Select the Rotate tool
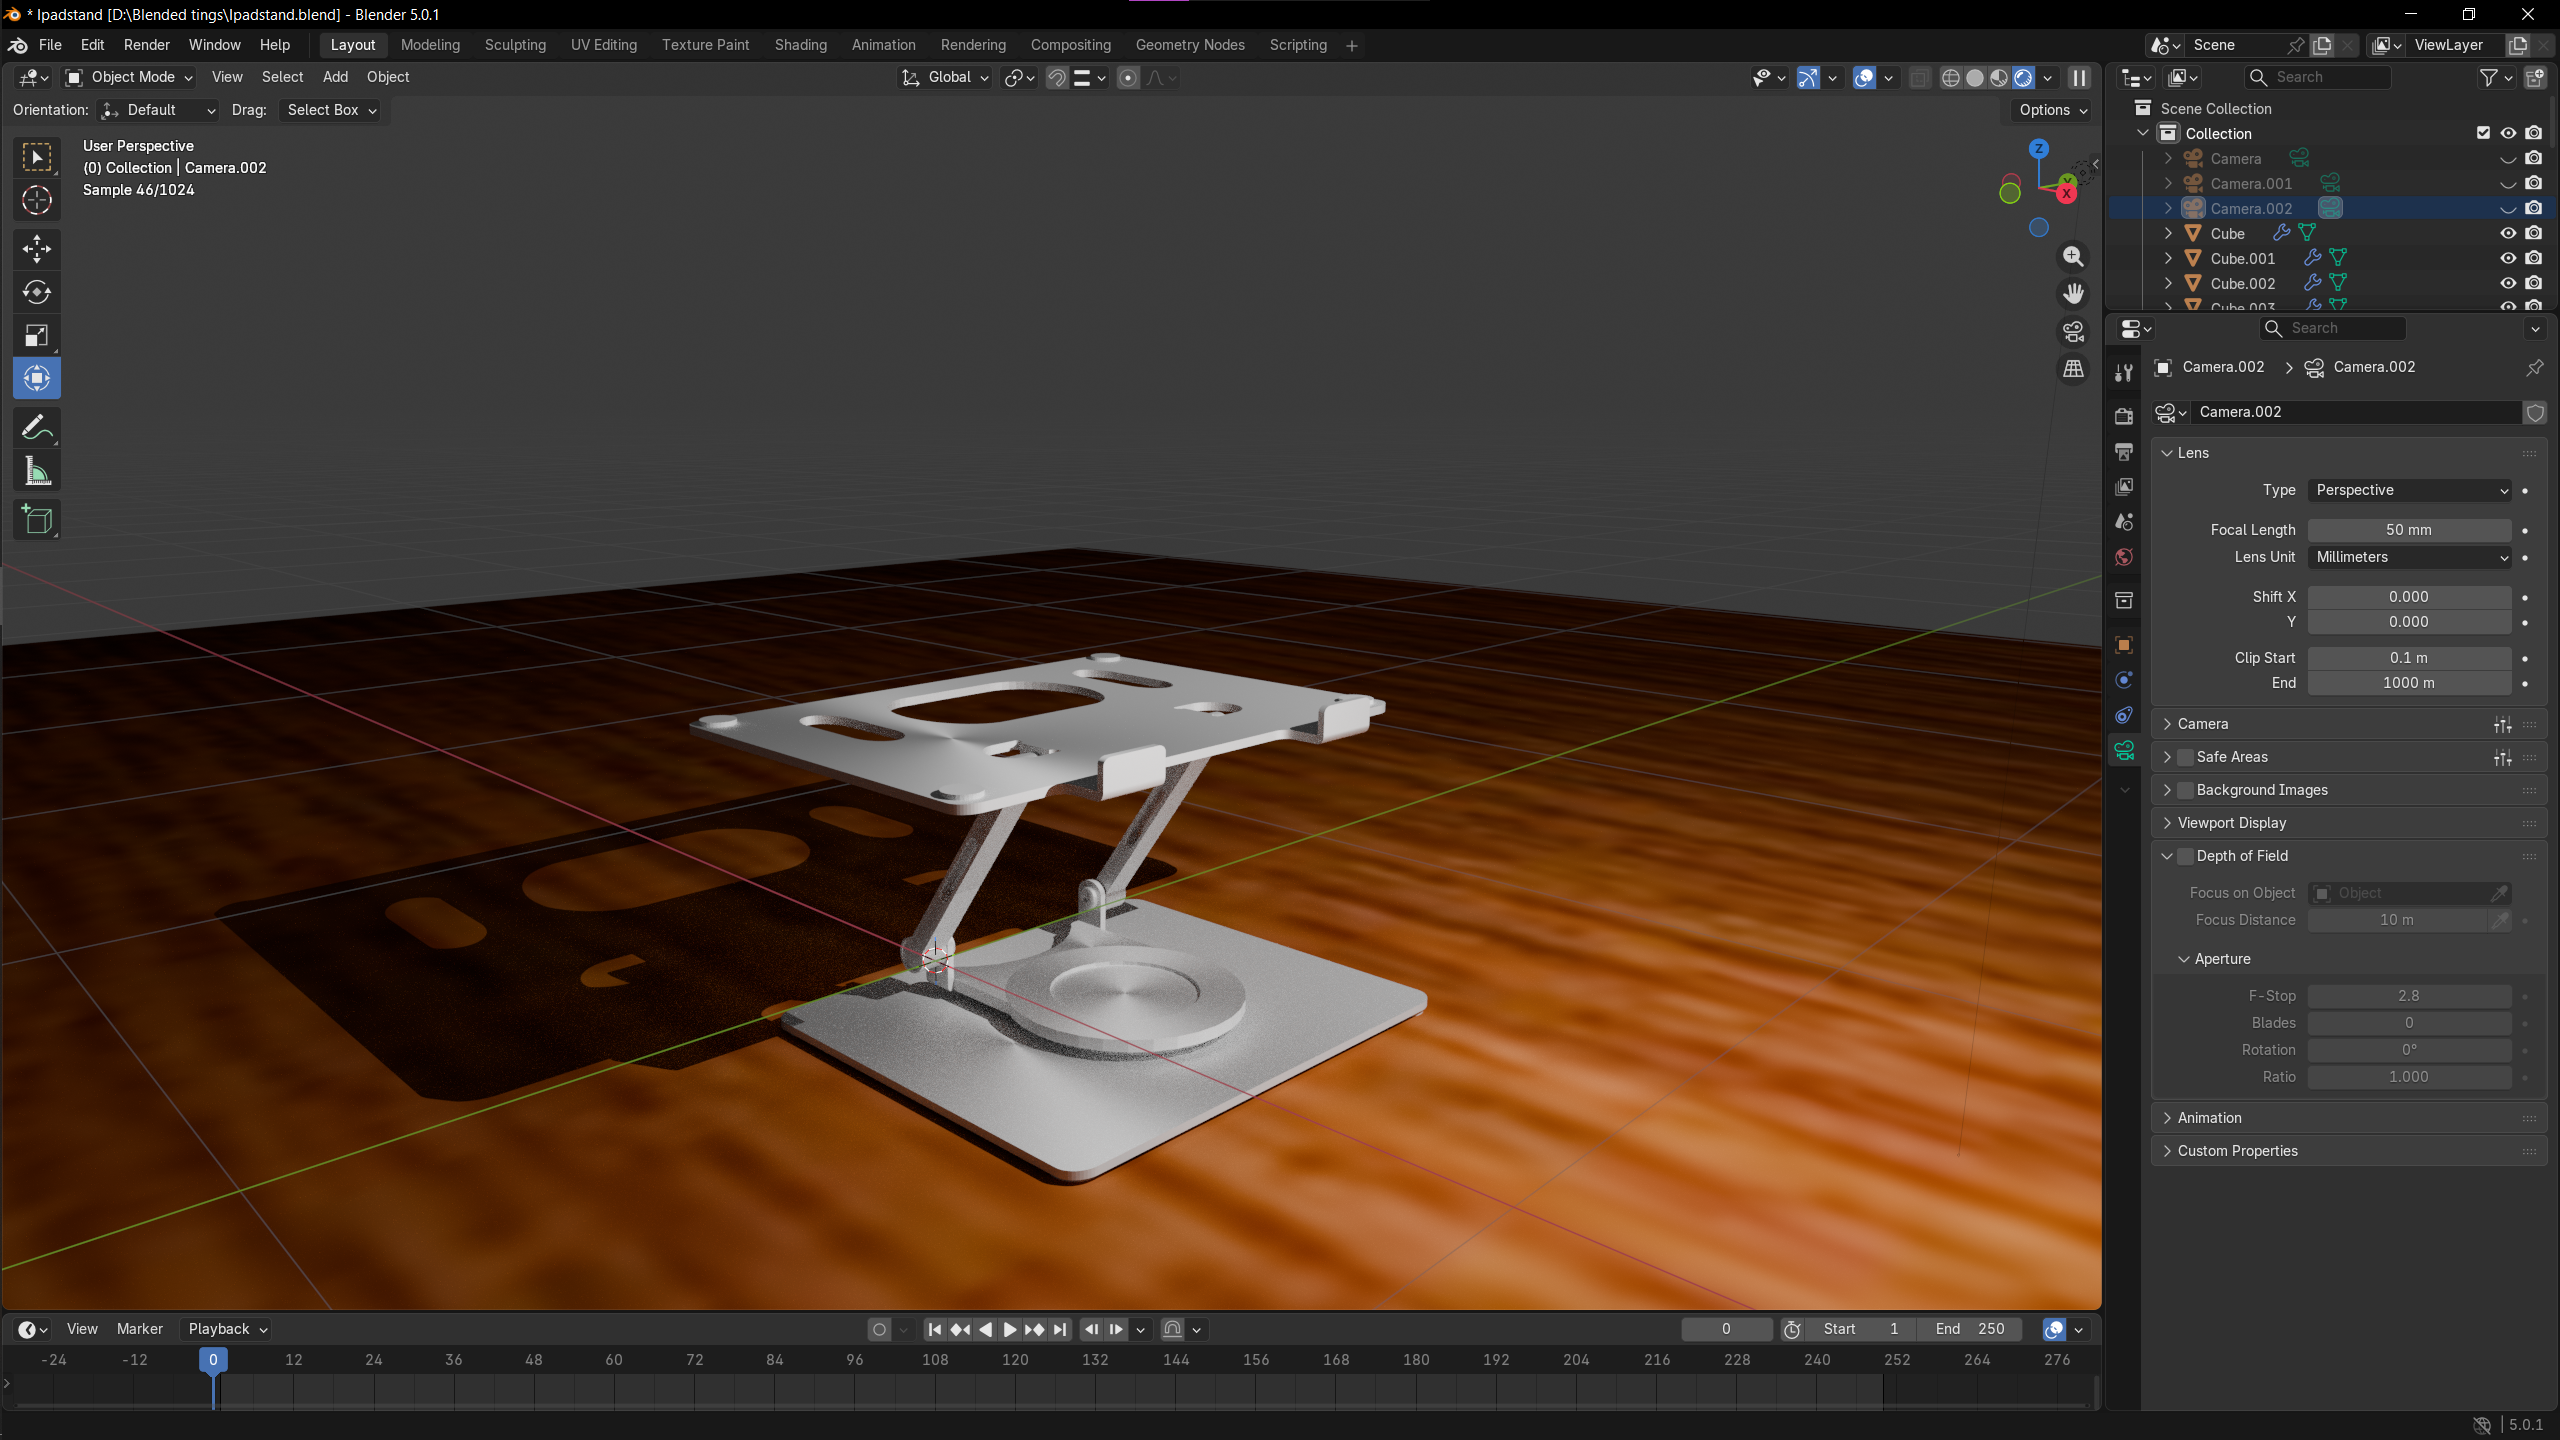This screenshot has width=2560, height=1440. point(37,292)
